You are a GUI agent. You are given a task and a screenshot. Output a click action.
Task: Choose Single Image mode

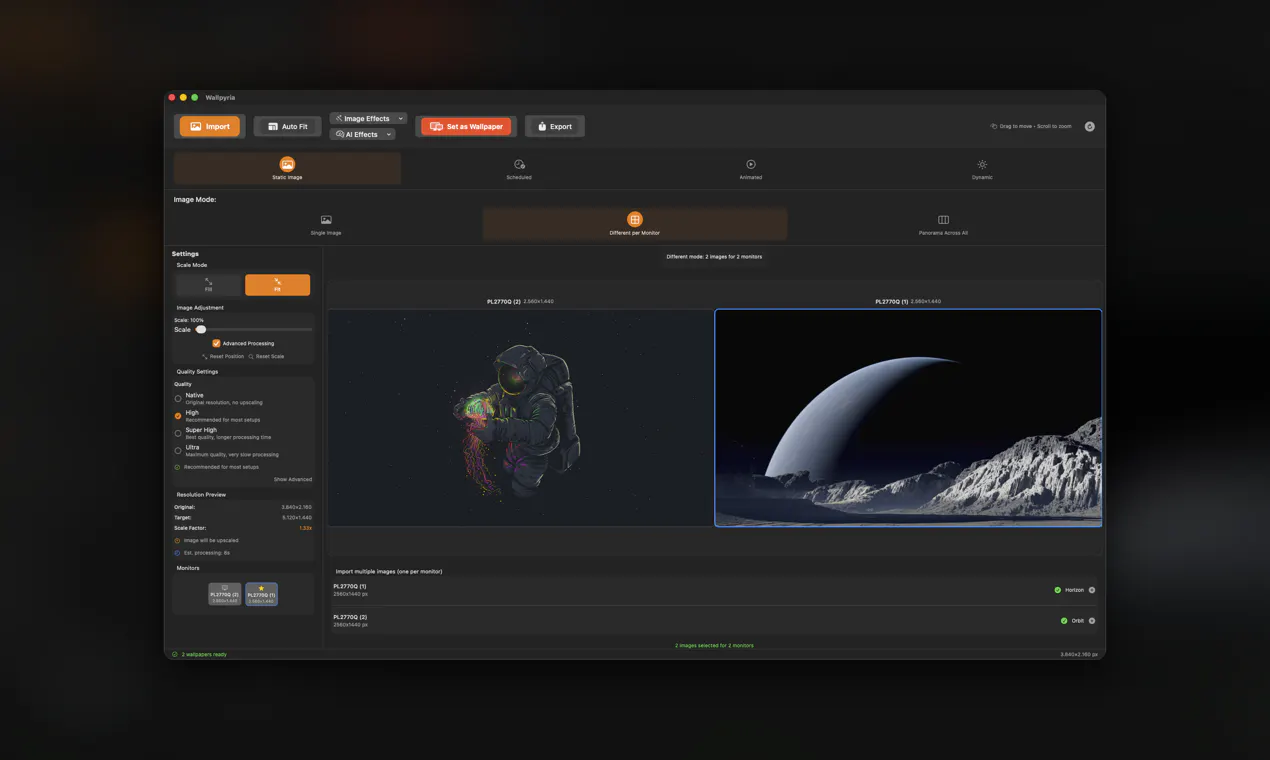tap(326, 224)
